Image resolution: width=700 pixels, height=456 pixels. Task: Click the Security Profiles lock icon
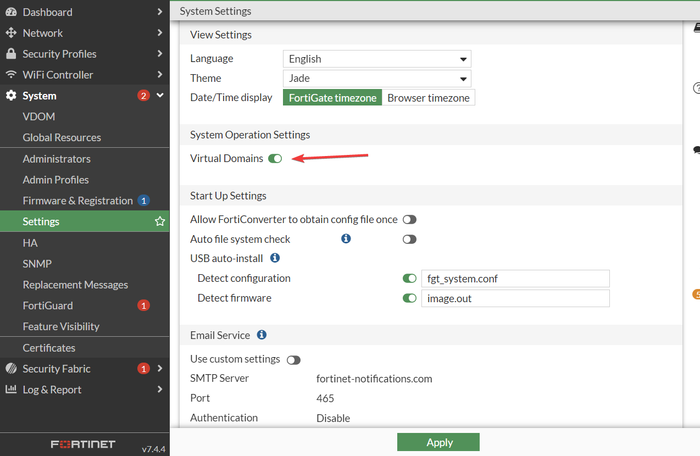coord(12,54)
